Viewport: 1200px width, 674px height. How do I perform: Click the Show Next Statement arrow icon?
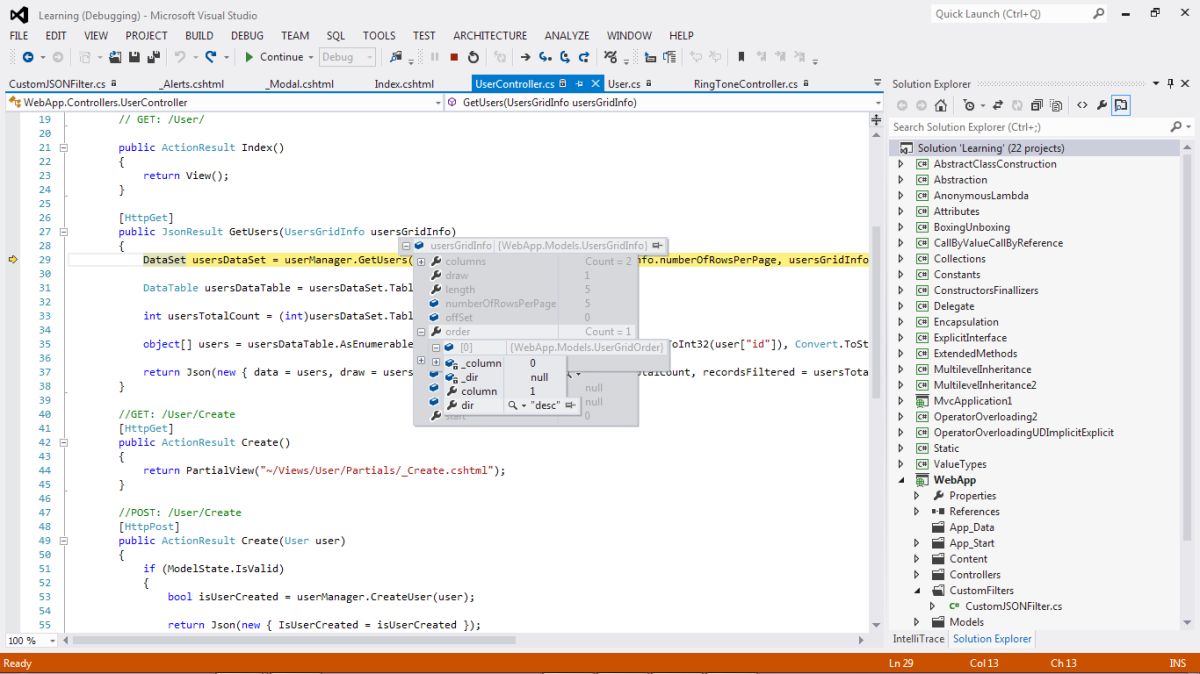(x=526, y=58)
